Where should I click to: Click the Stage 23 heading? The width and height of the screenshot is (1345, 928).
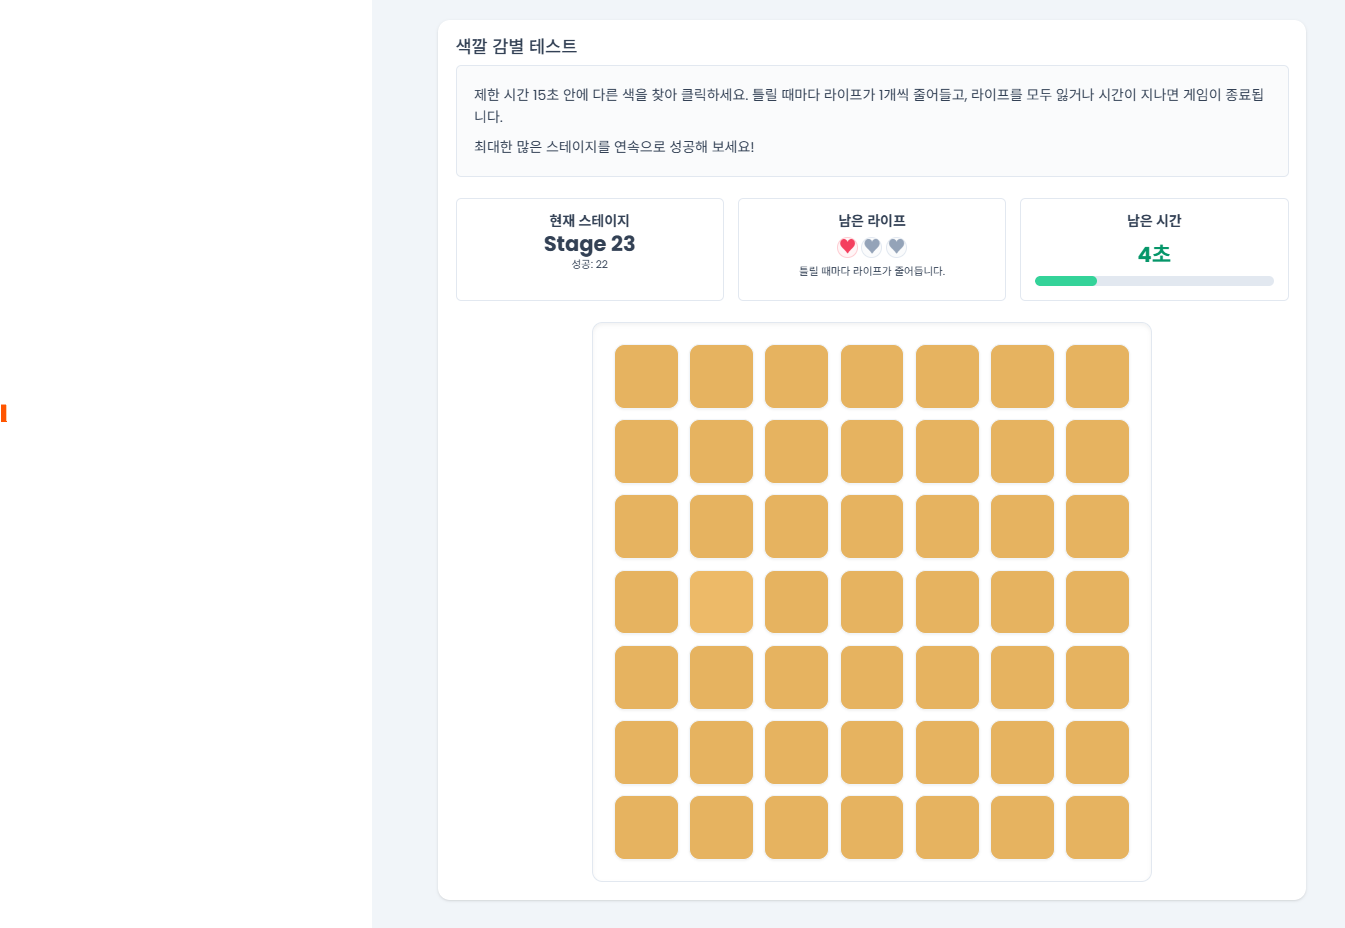point(589,244)
